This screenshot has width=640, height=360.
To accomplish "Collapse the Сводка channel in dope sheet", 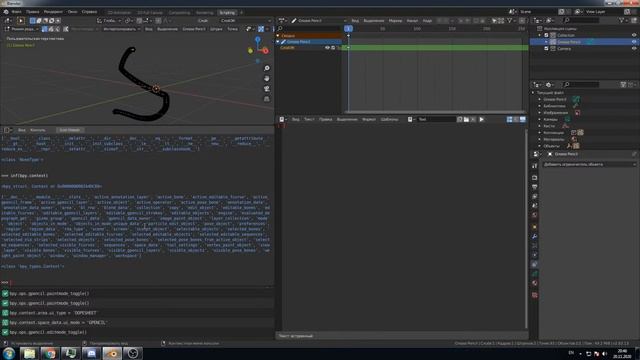I will 278,36.
